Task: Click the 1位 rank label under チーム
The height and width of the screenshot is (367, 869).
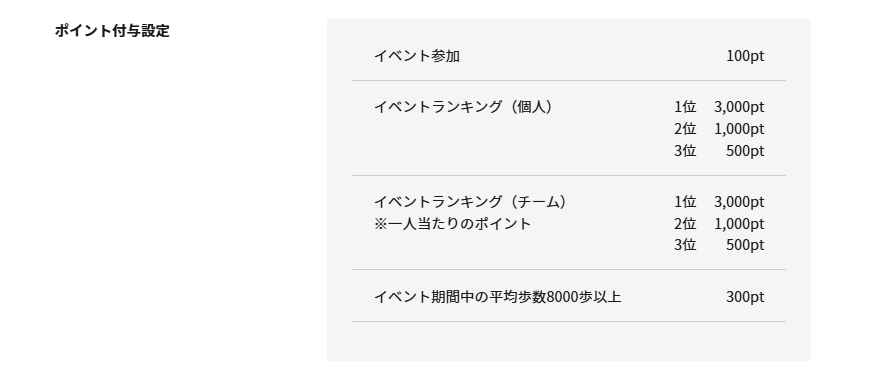Action: (685, 201)
